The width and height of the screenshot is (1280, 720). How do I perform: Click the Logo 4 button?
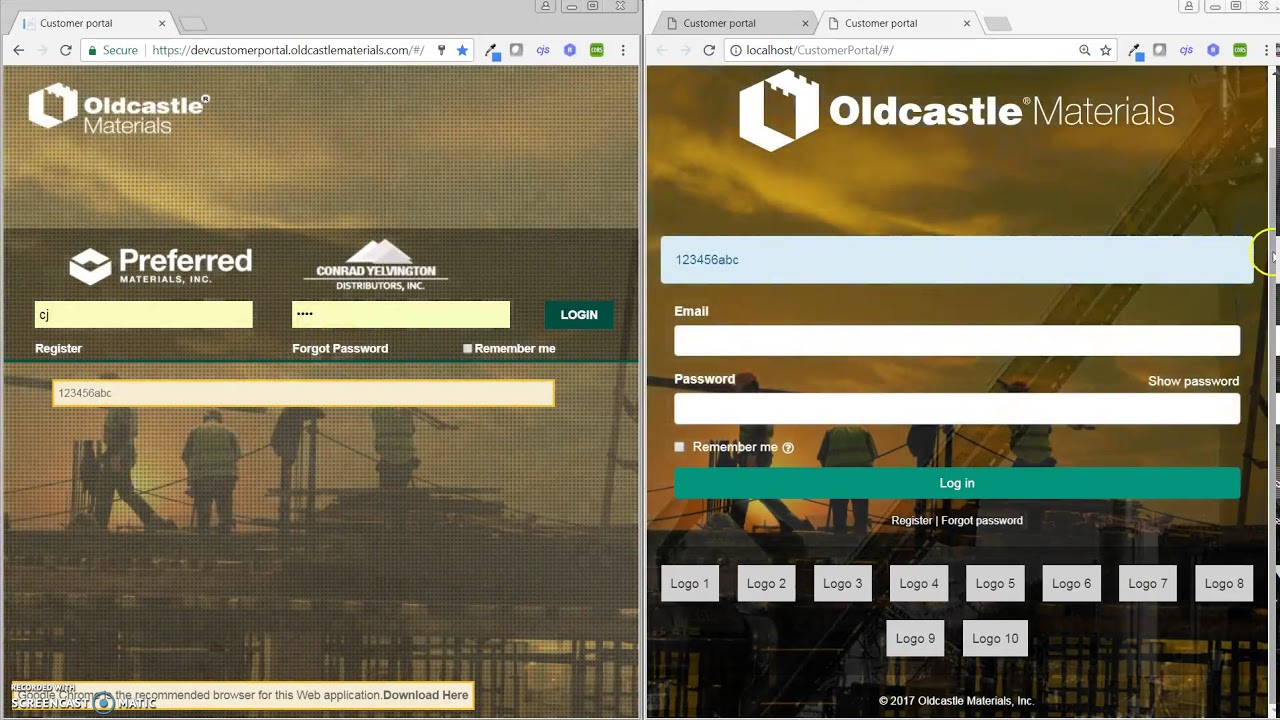919,584
